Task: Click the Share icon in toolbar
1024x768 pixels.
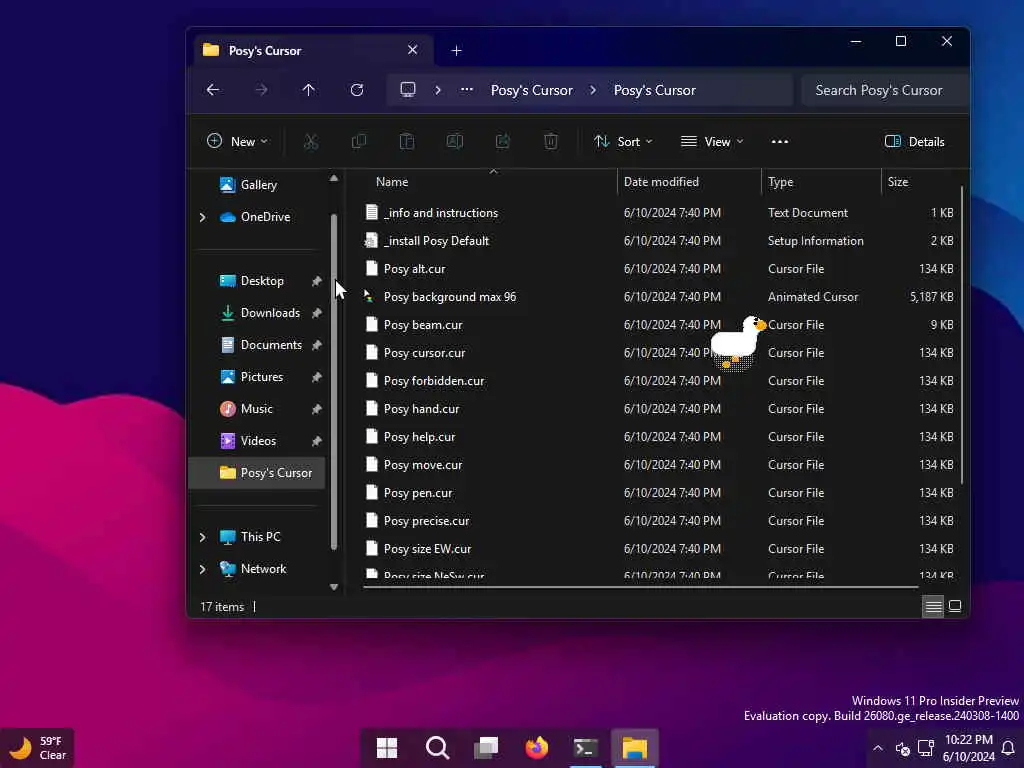Action: click(503, 141)
